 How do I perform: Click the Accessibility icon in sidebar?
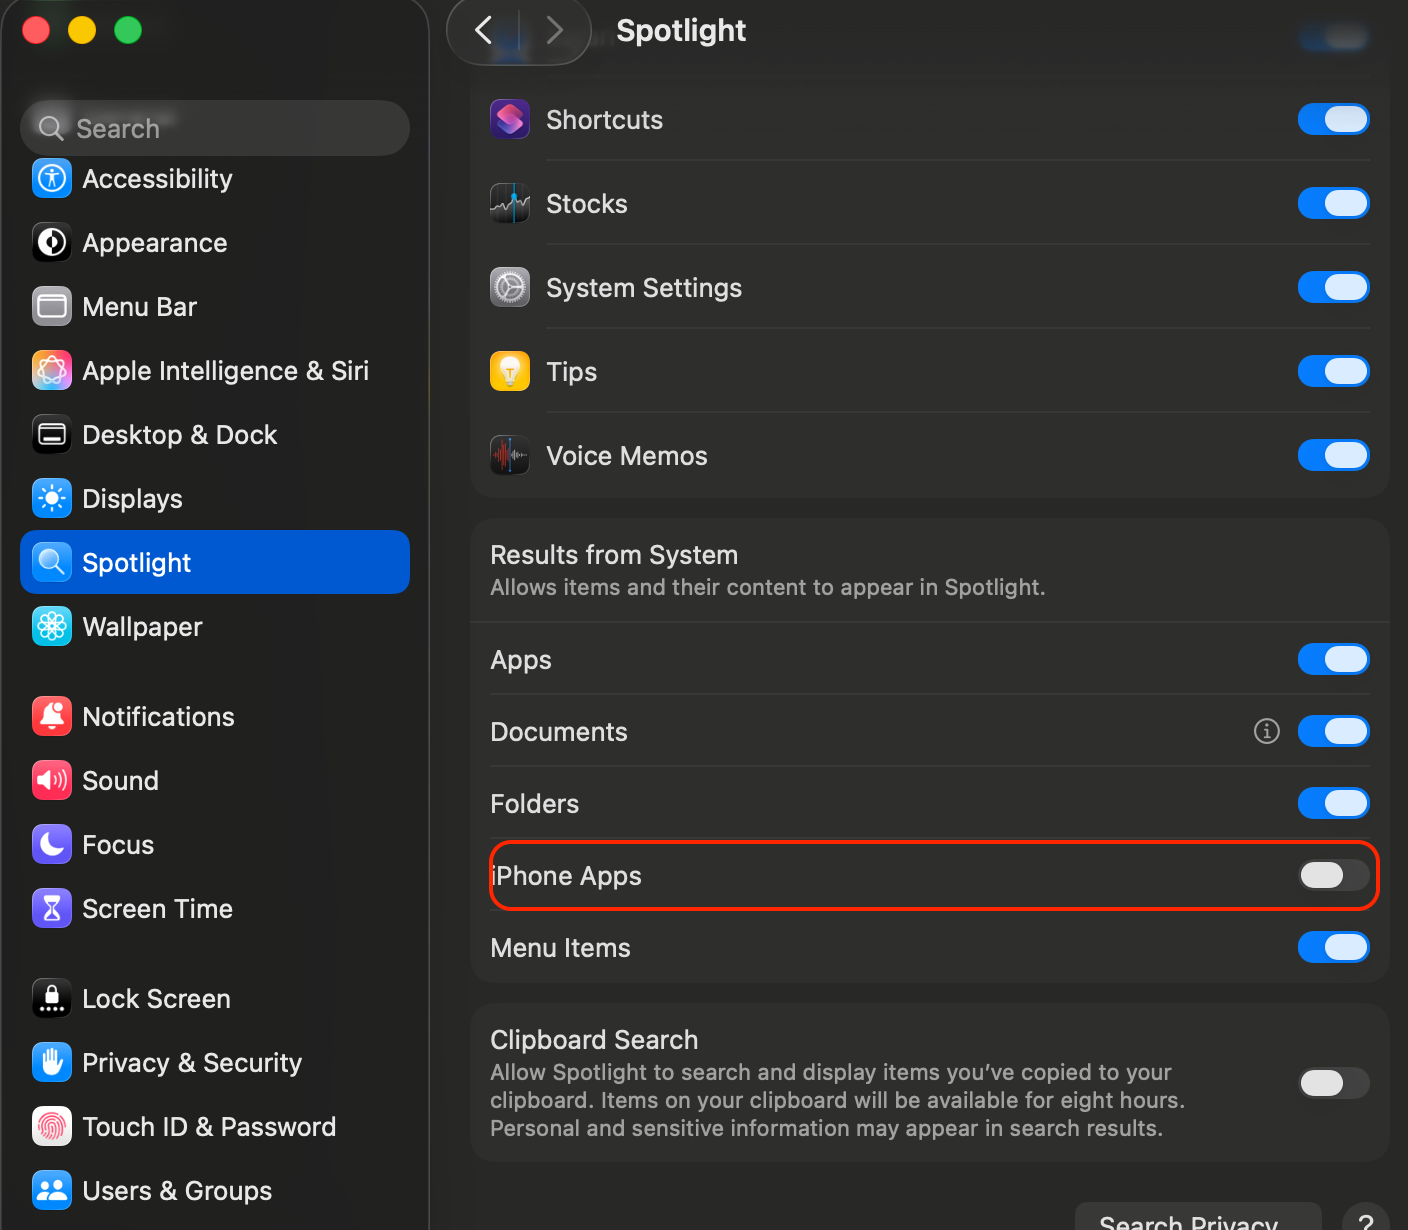[52, 179]
